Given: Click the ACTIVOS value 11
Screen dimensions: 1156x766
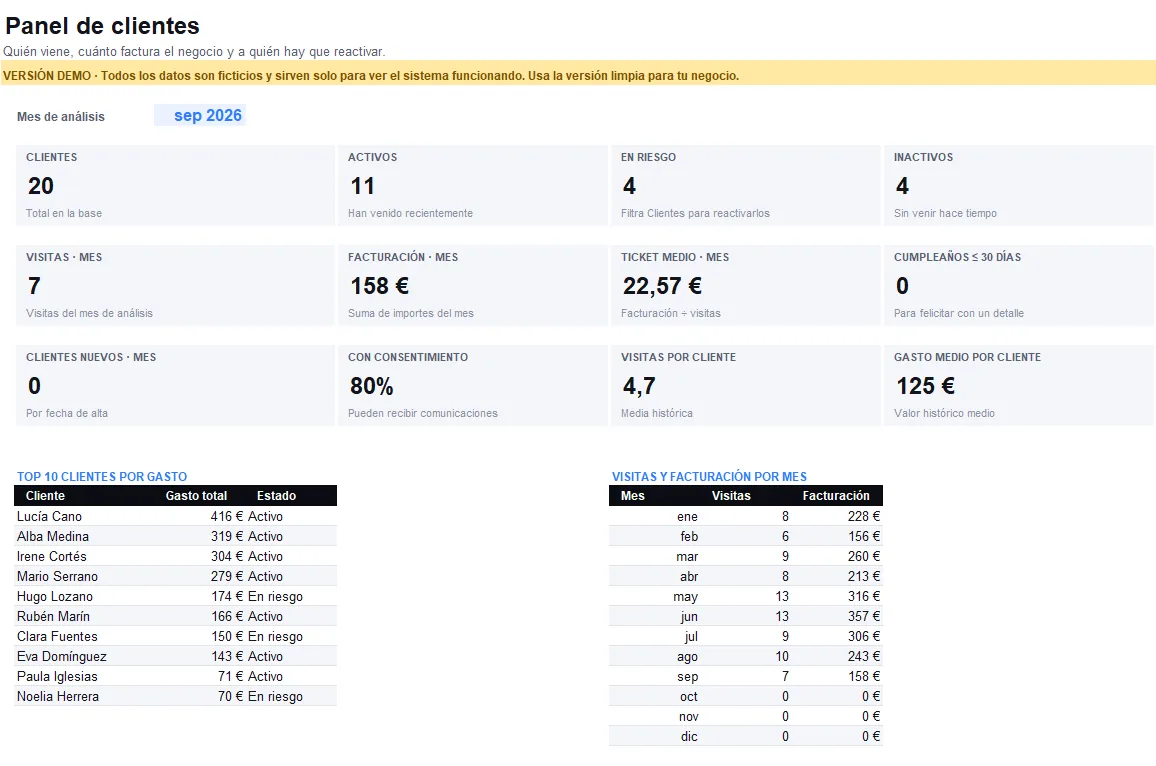Looking at the screenshot, I should click(362, 186).
